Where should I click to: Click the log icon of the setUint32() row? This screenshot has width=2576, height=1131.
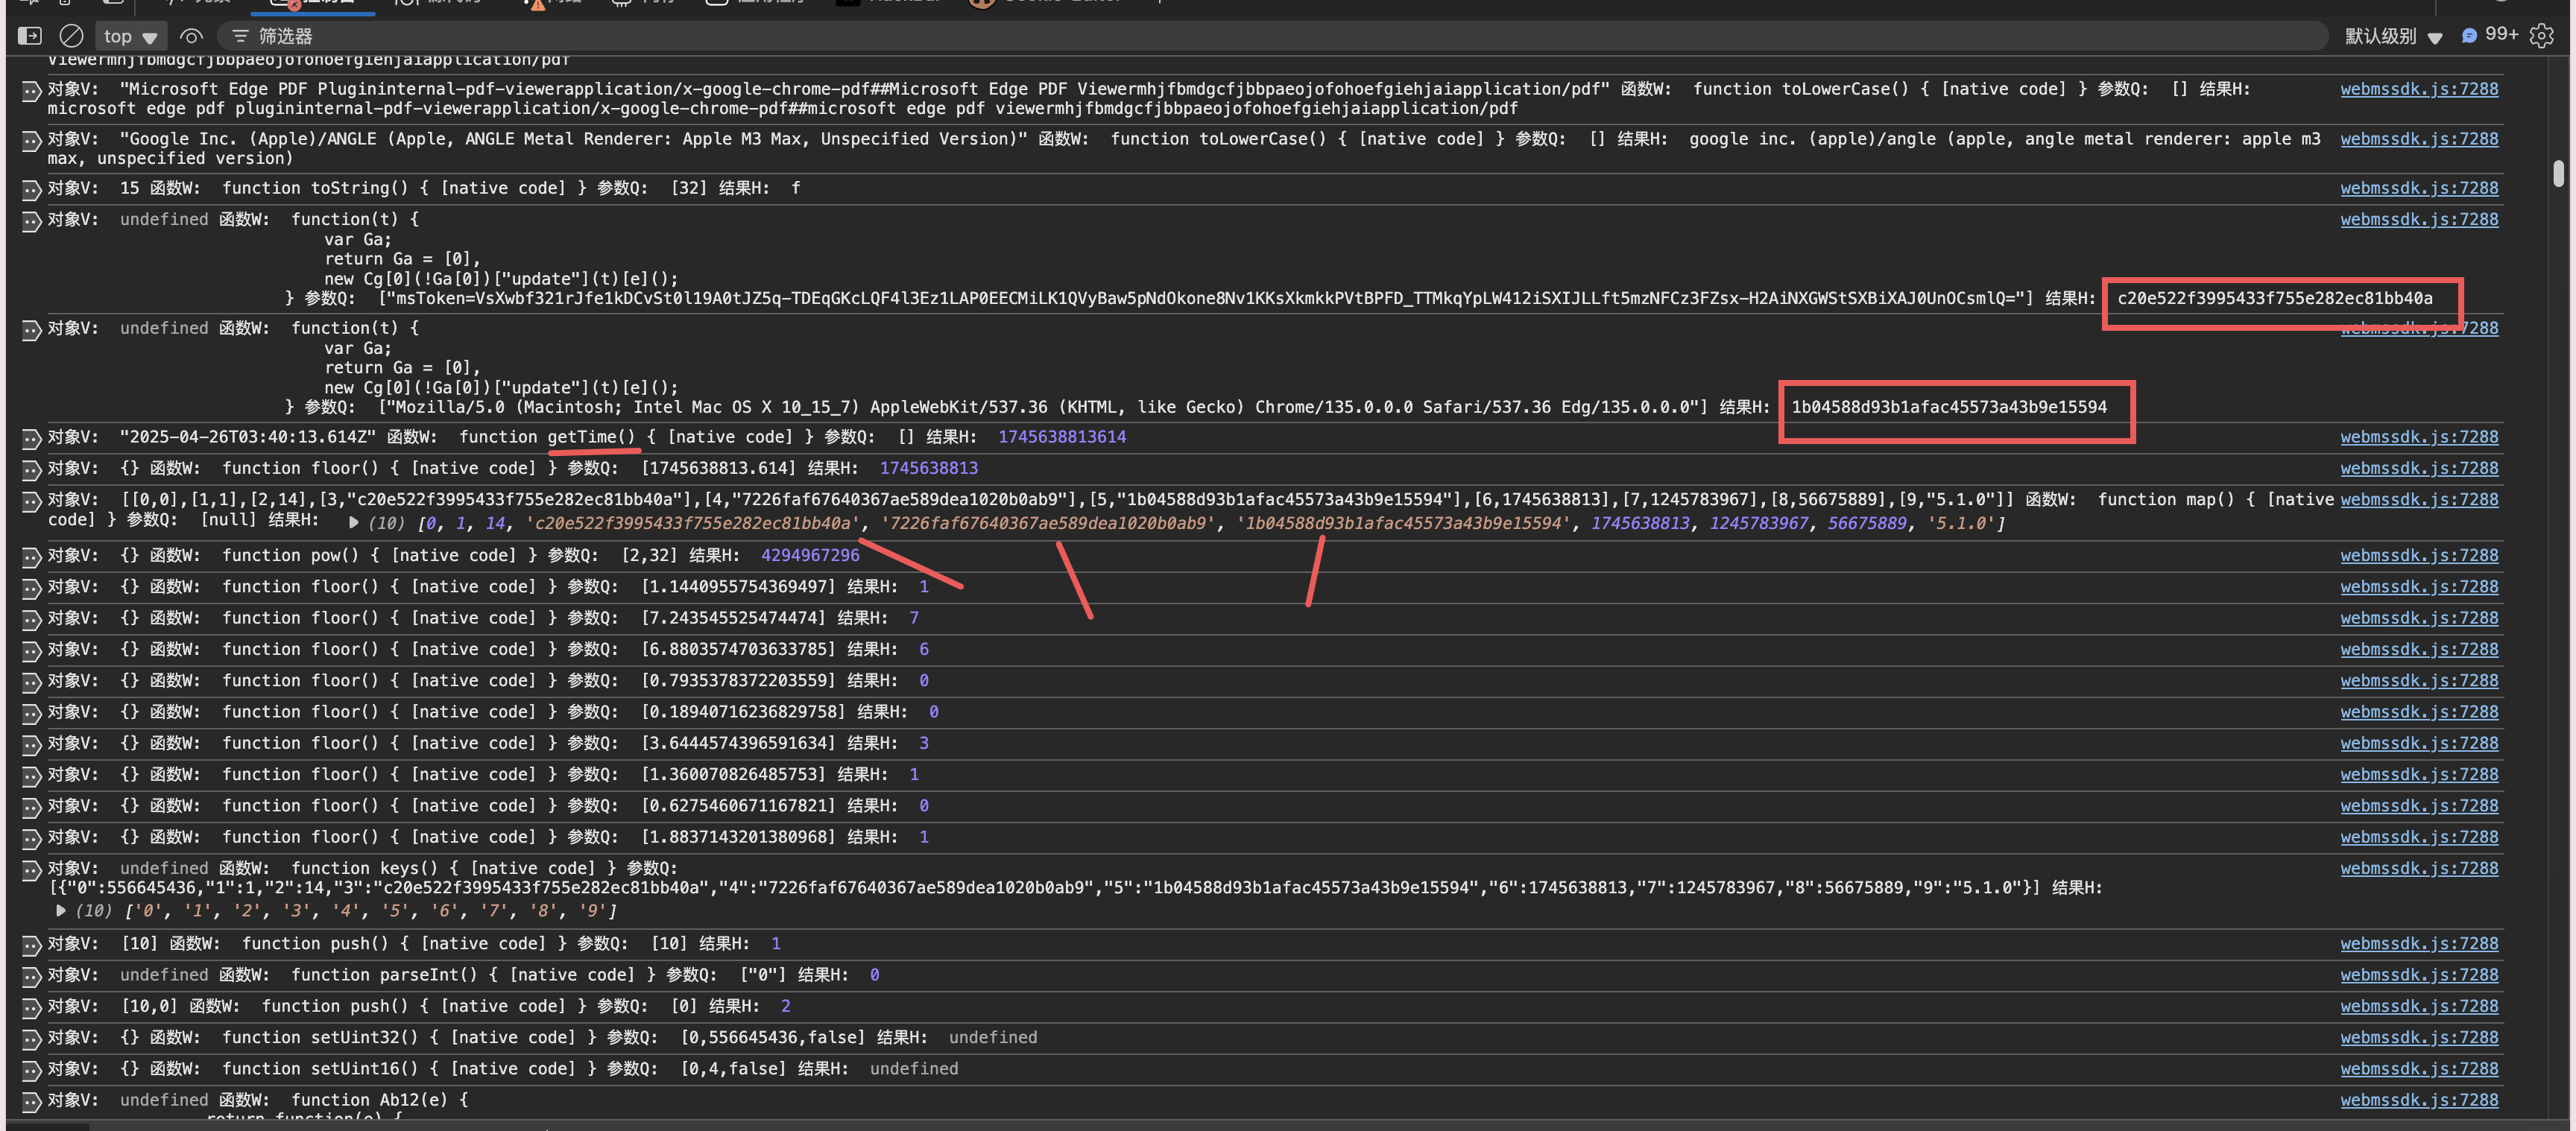coord(31,1039)
